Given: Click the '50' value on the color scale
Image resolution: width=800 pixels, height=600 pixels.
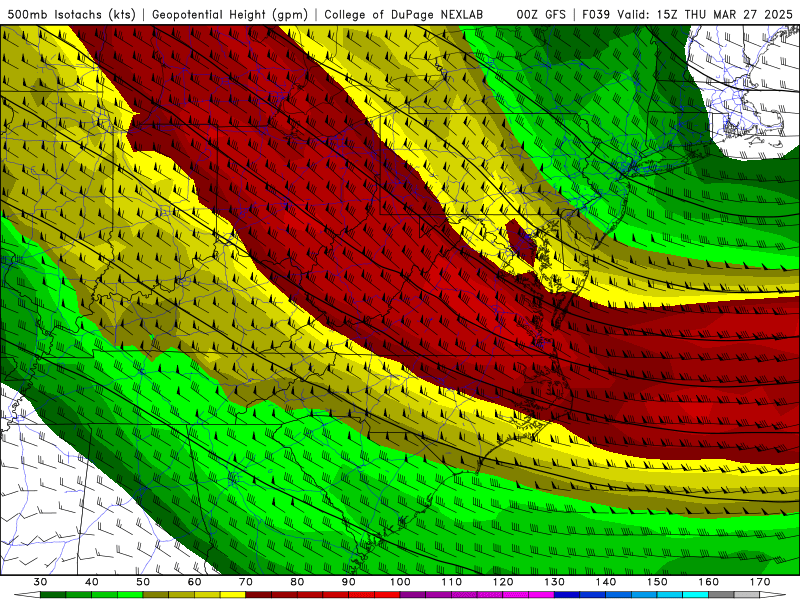Looking at the screenshot, I should [143, 582].
